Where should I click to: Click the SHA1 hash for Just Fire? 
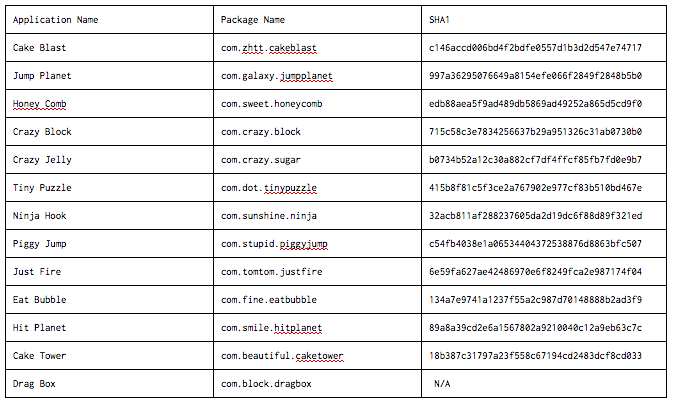tap(535, 272)
